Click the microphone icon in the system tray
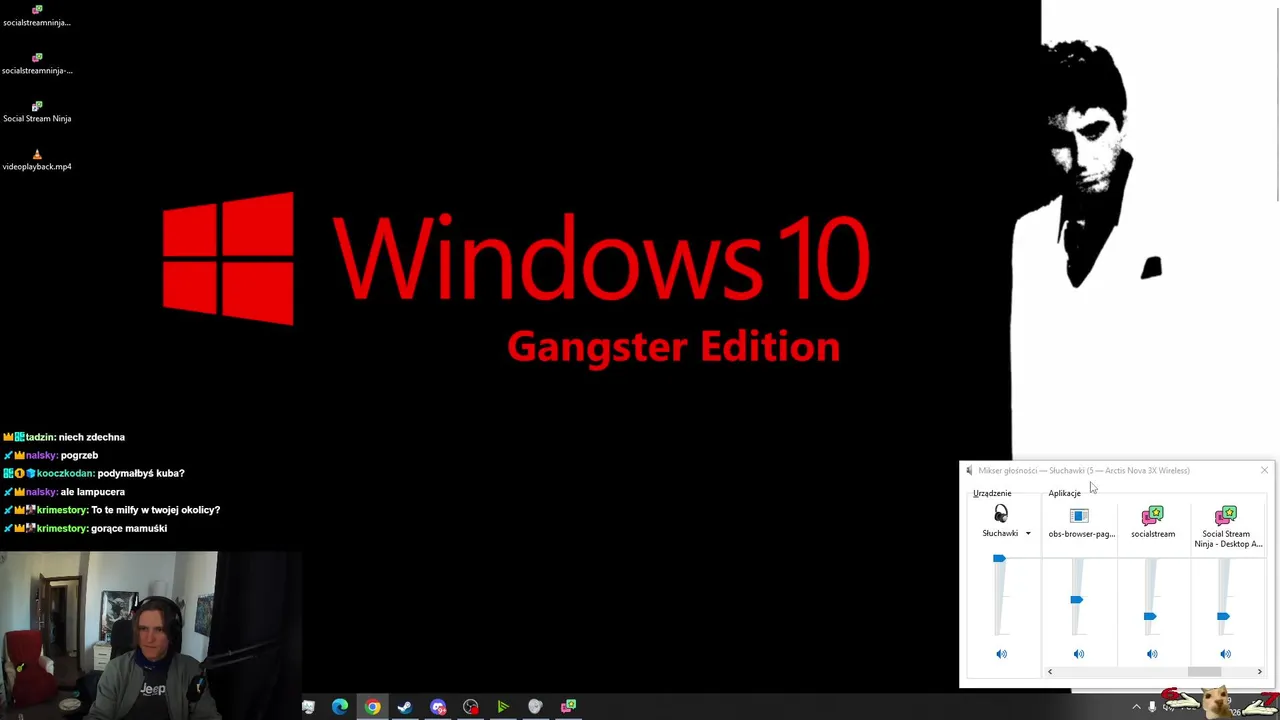The width and height of the screenshot is (1280, 720). click(x=1152, y=707)
